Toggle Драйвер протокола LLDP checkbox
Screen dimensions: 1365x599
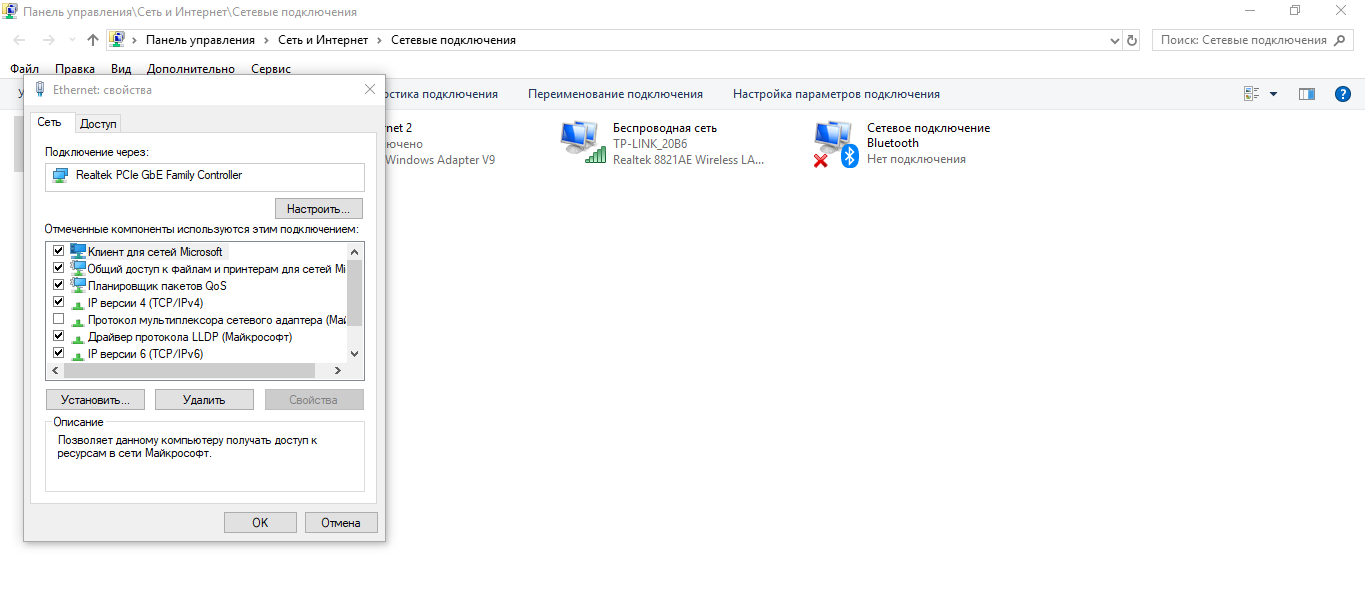pos(58,336)
